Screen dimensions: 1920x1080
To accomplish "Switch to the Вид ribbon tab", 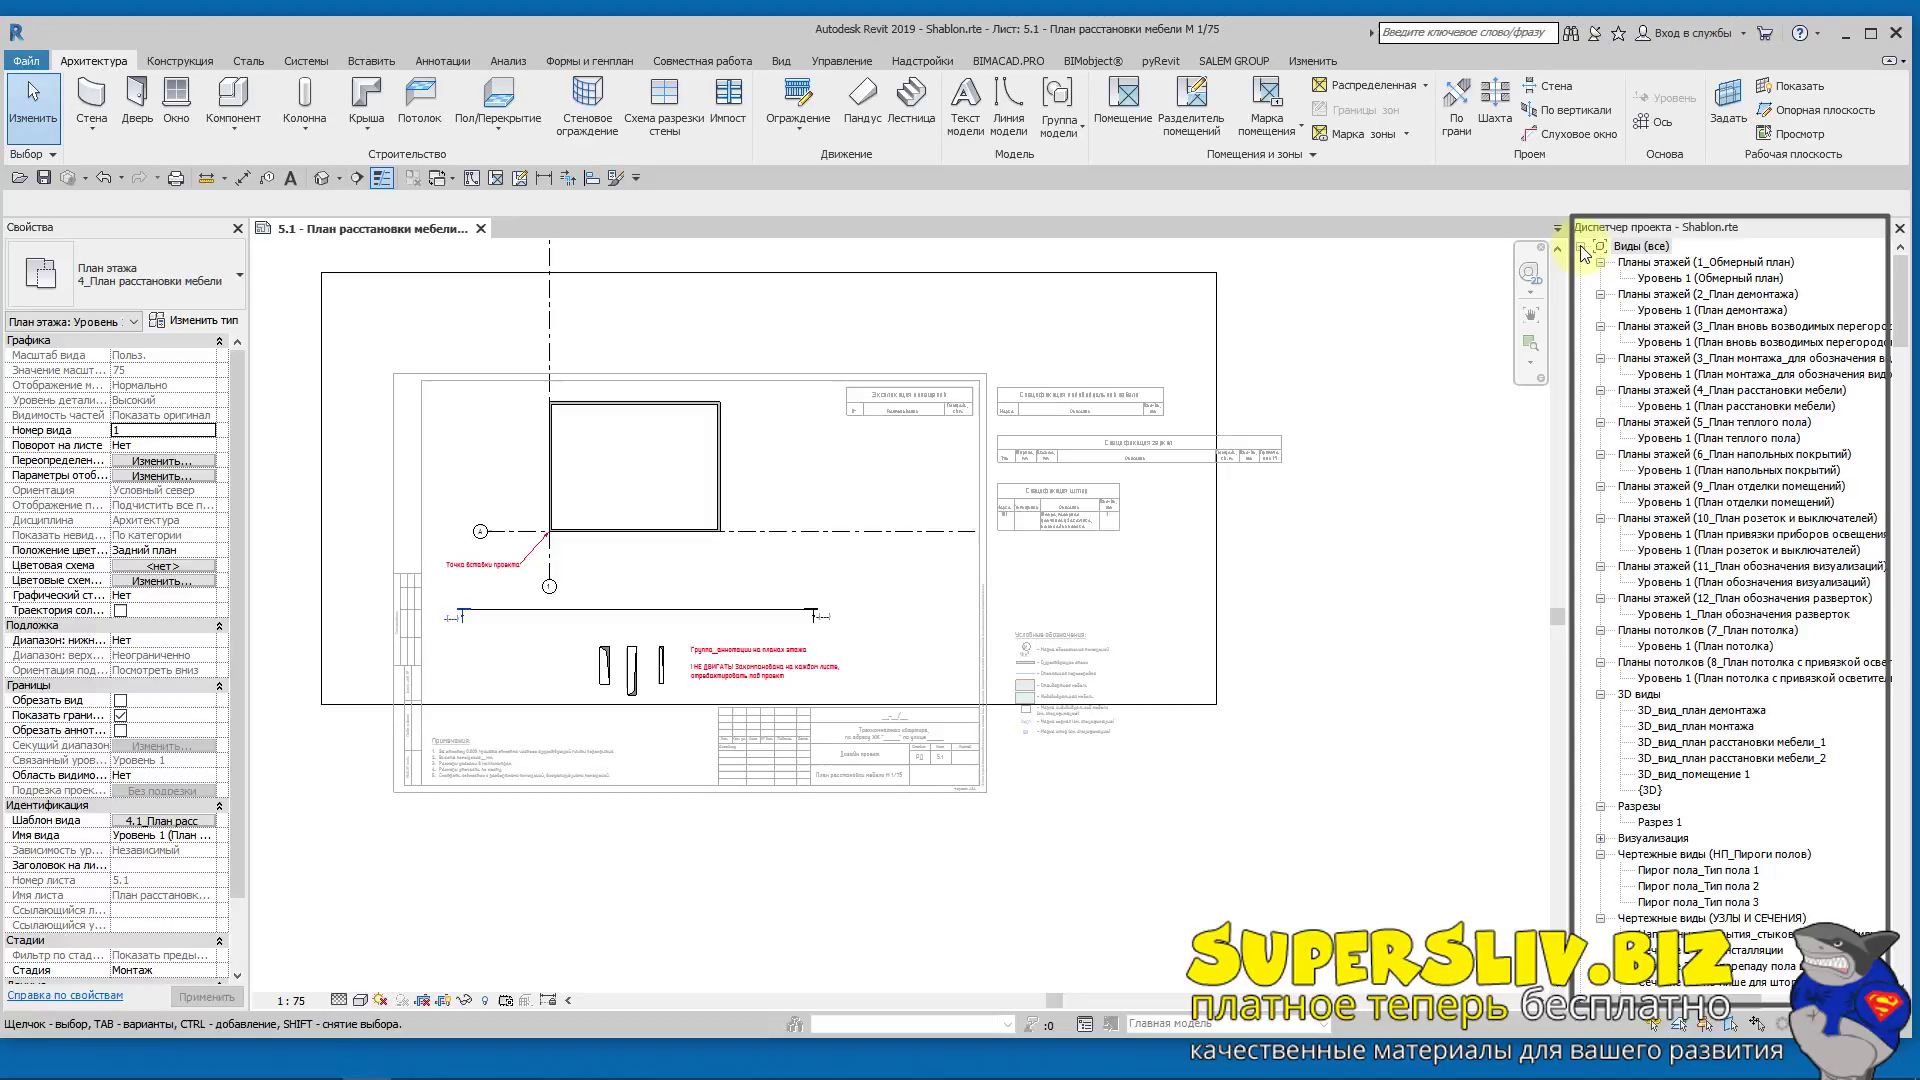I will tap(780, 61).
